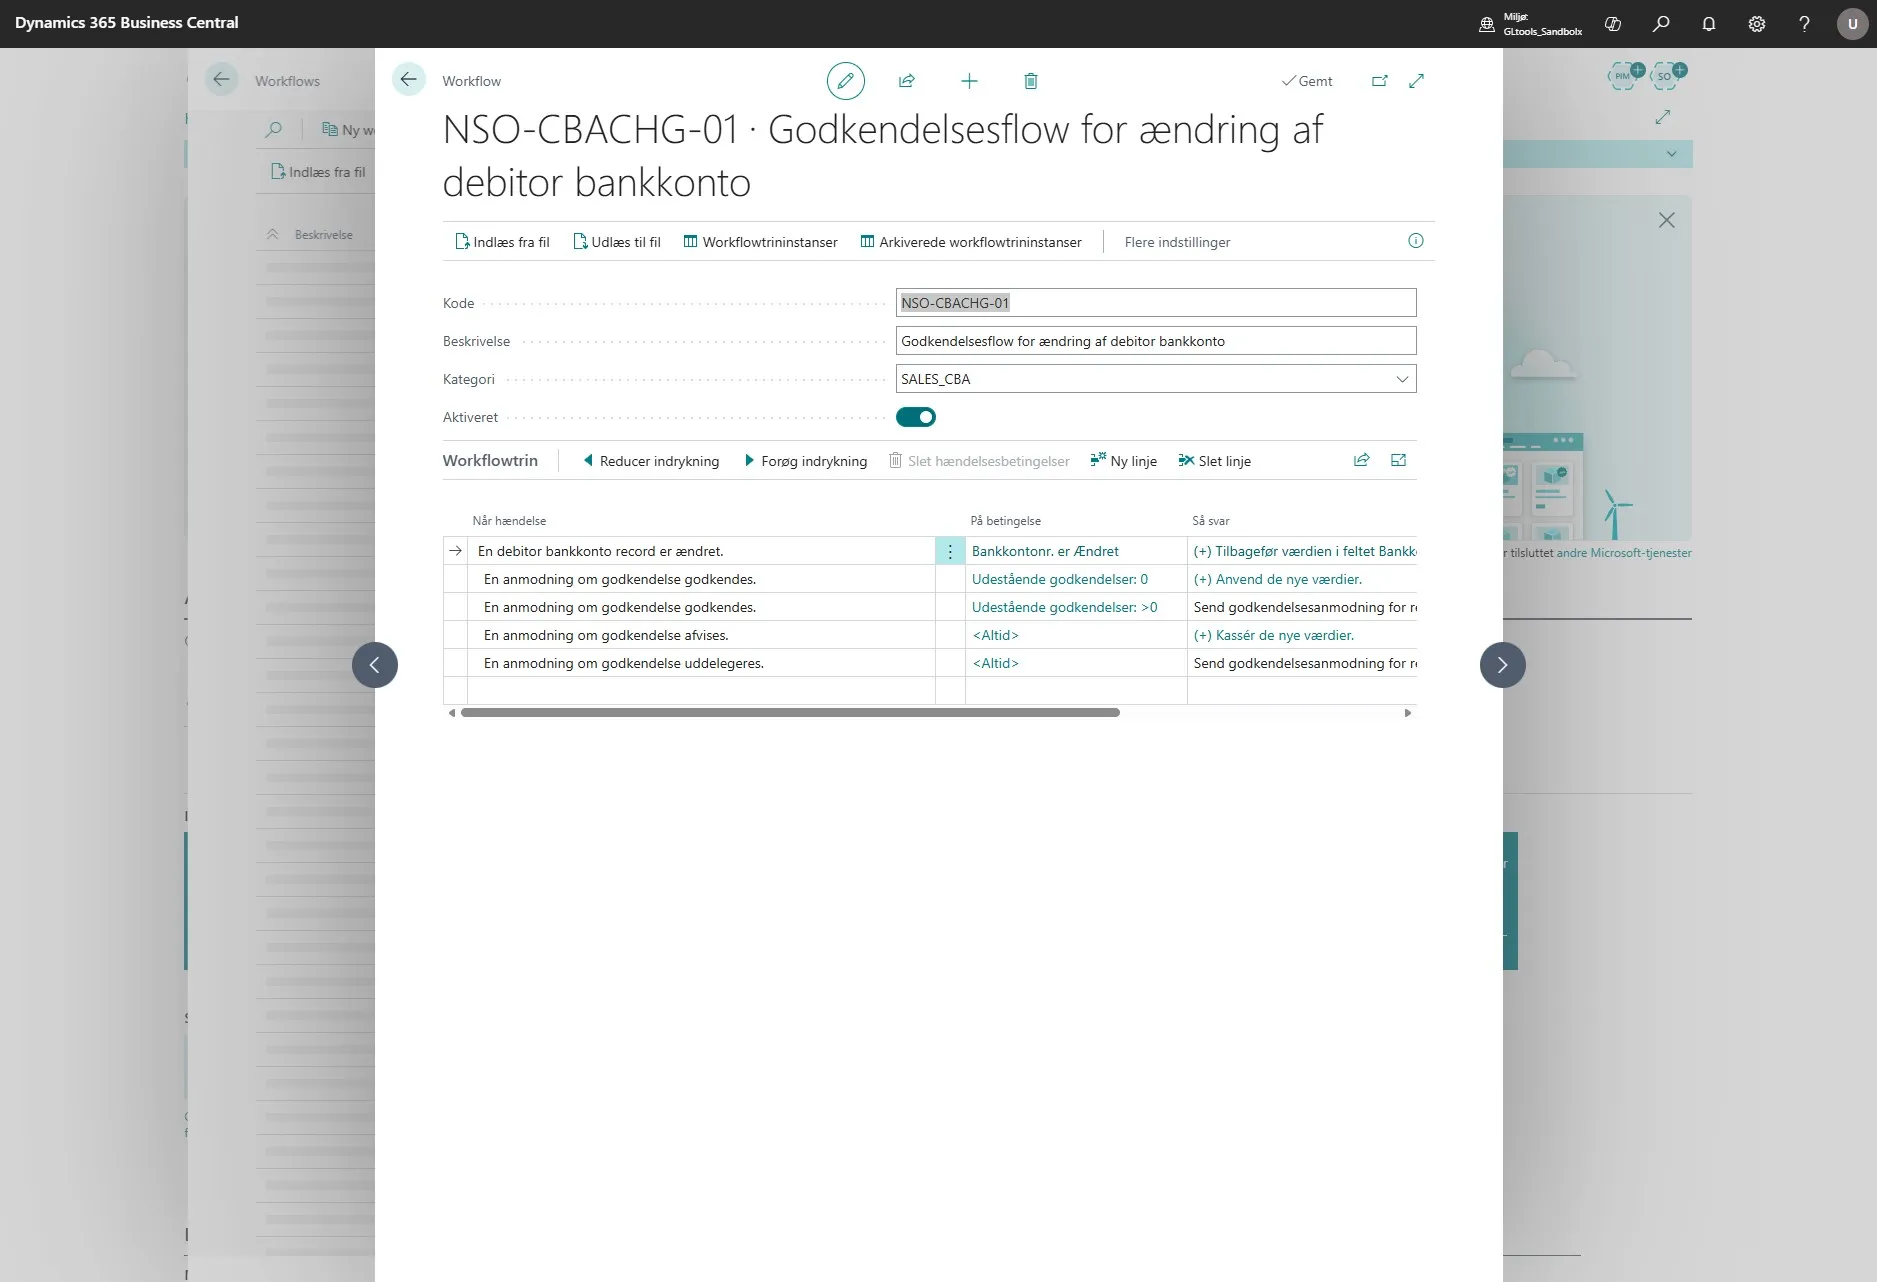The height and width of the screenshot is (1282, 1877).
Task: Open the Kategori dropdown
Action: [1402, 379]
